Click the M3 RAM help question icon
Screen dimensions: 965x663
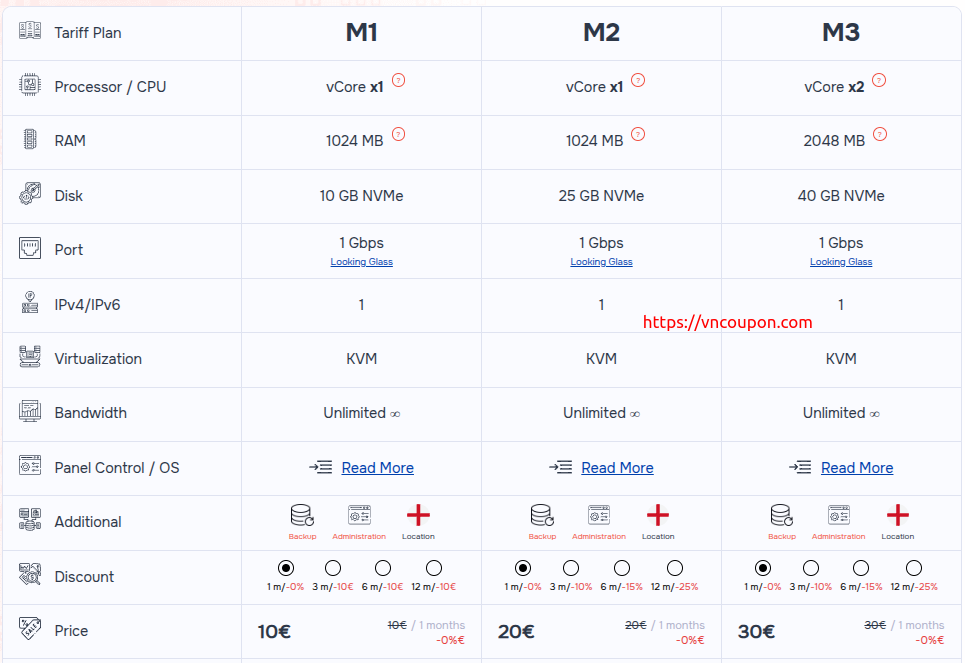(x=880, y=134)
